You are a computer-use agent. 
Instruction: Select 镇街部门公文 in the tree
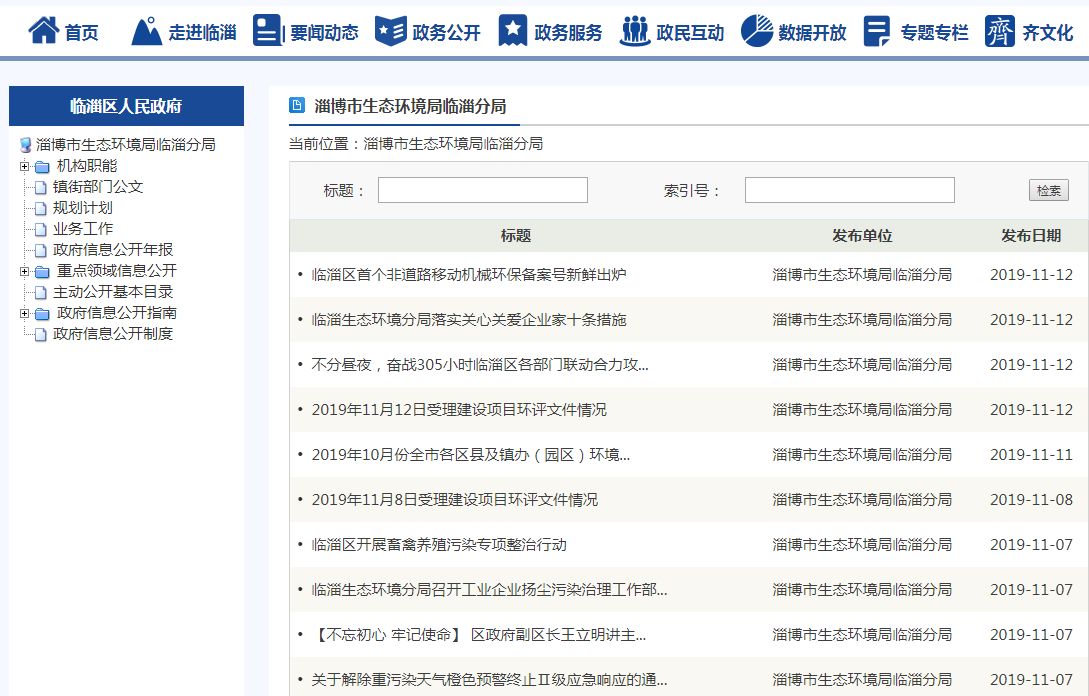click(x=98, y=187)
